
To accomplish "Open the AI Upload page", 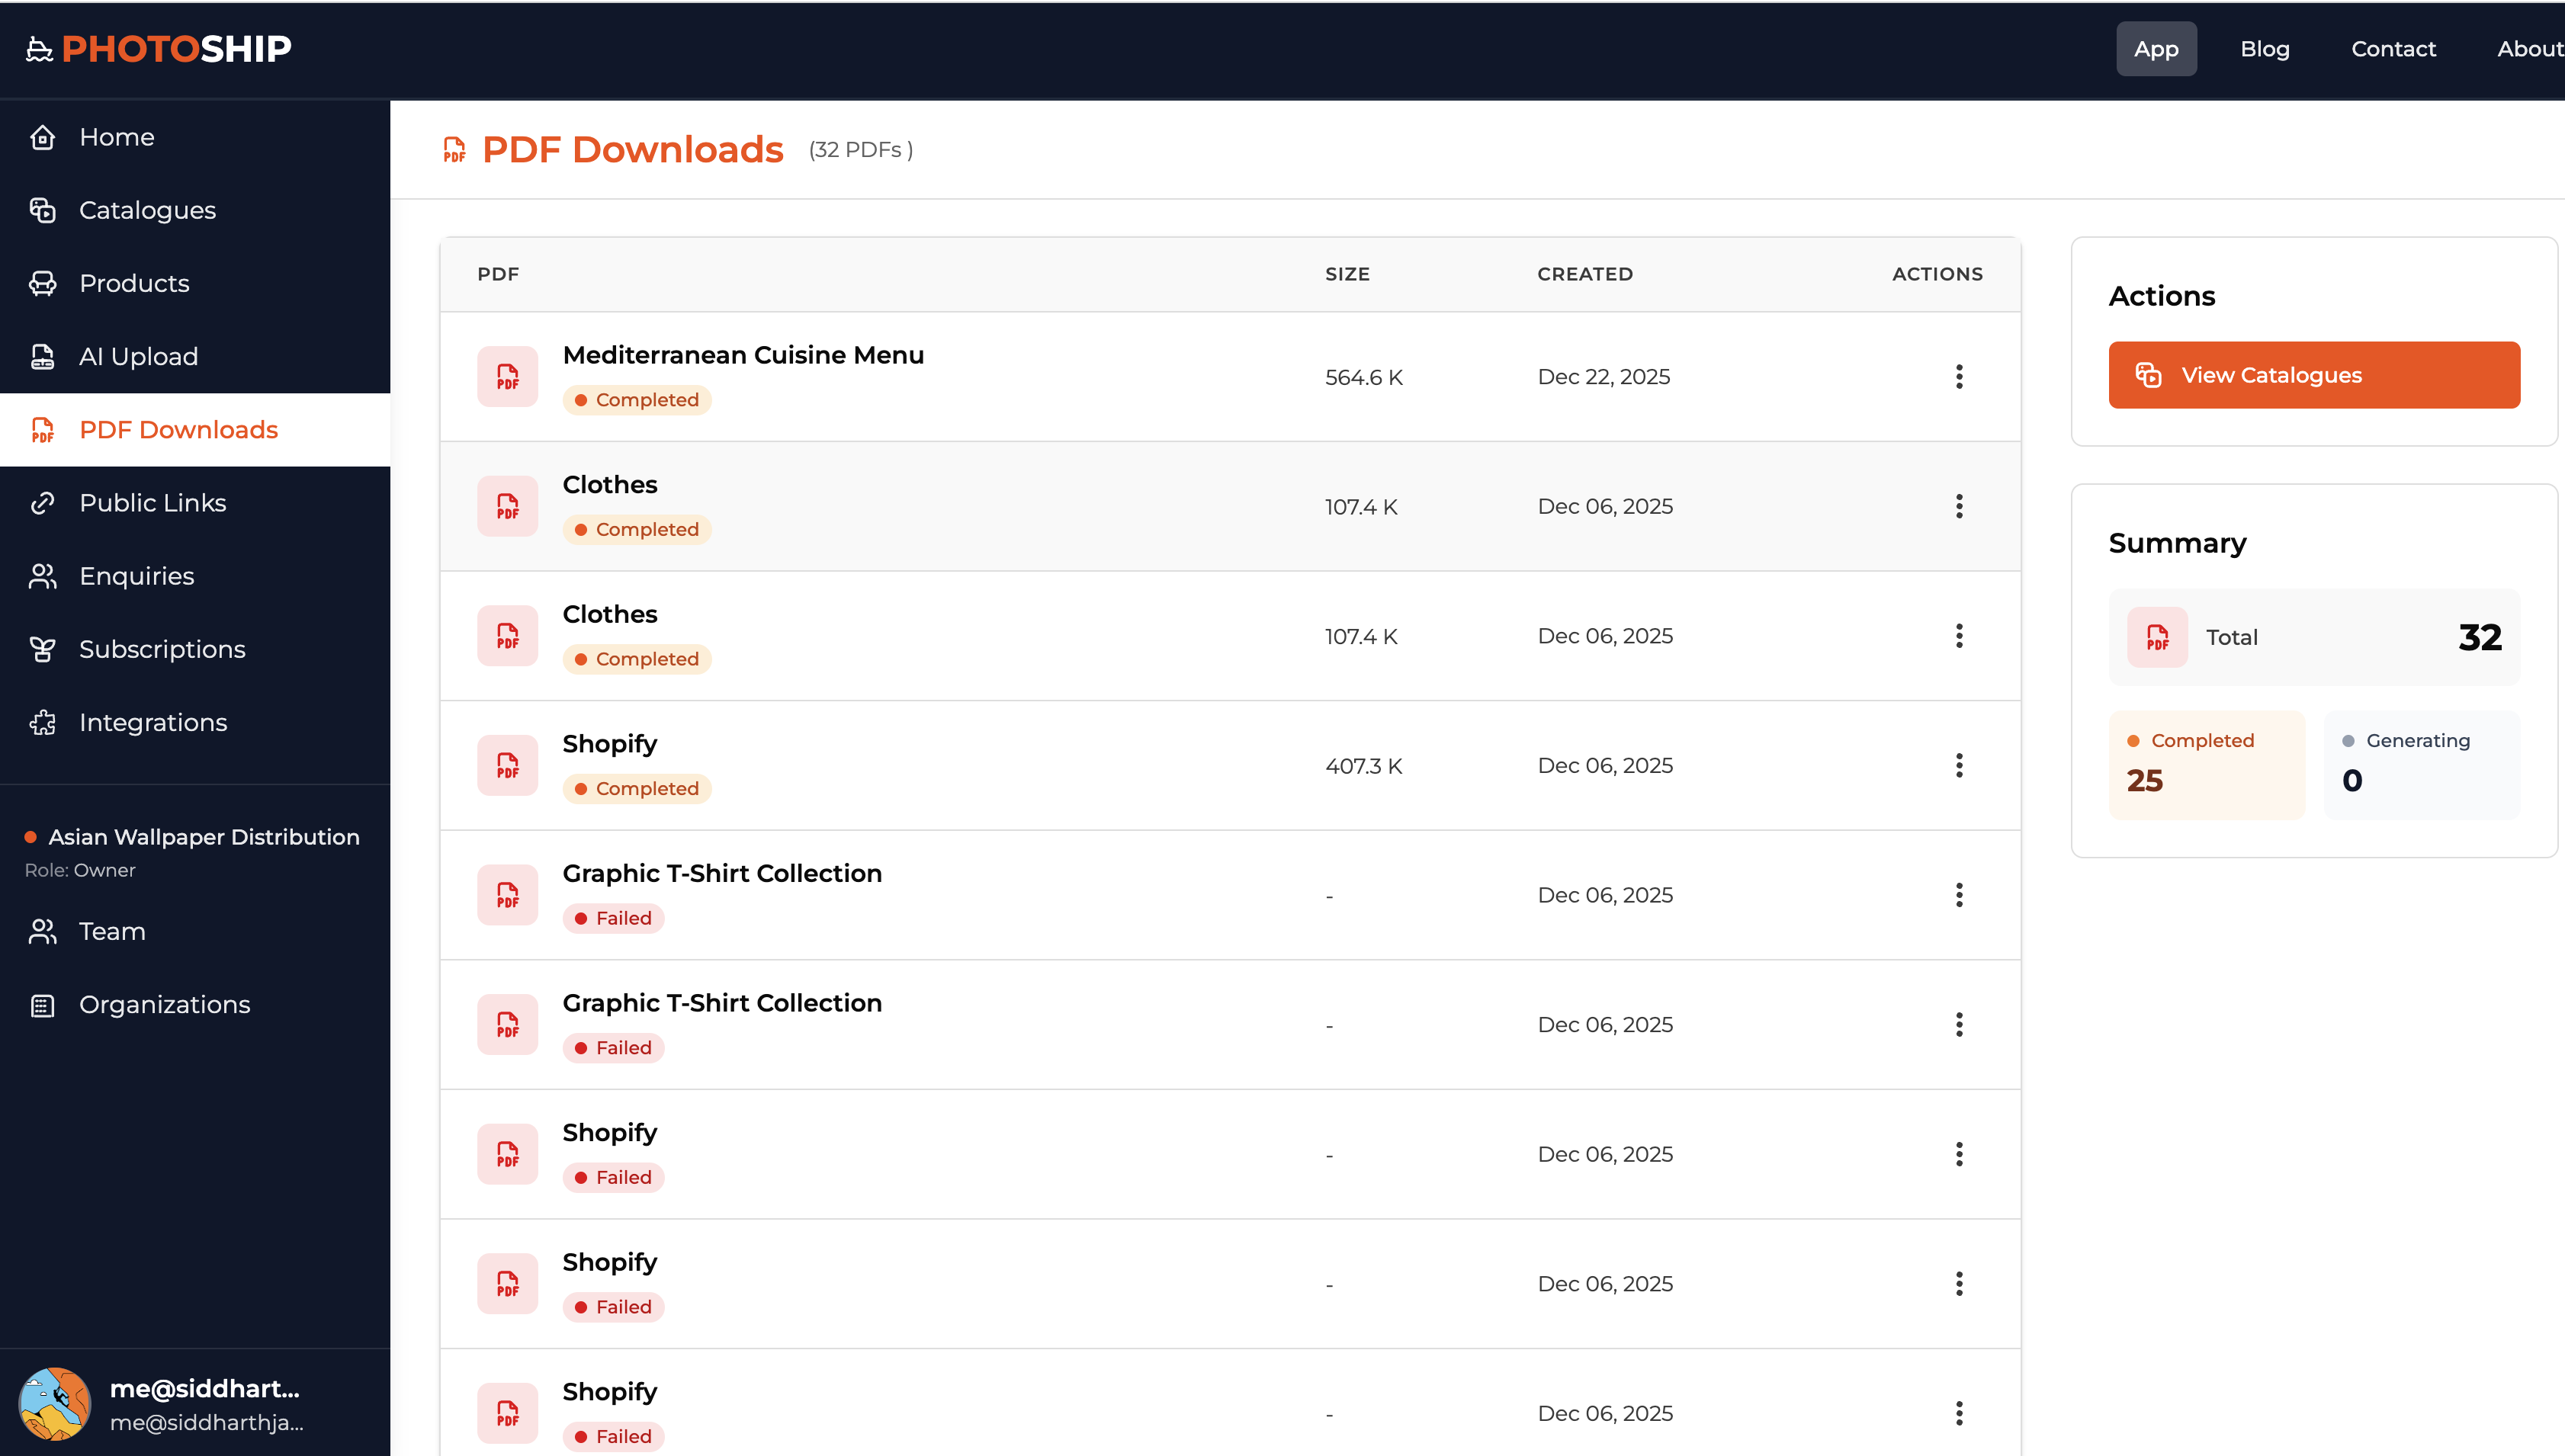I will (x=138, y=356).
